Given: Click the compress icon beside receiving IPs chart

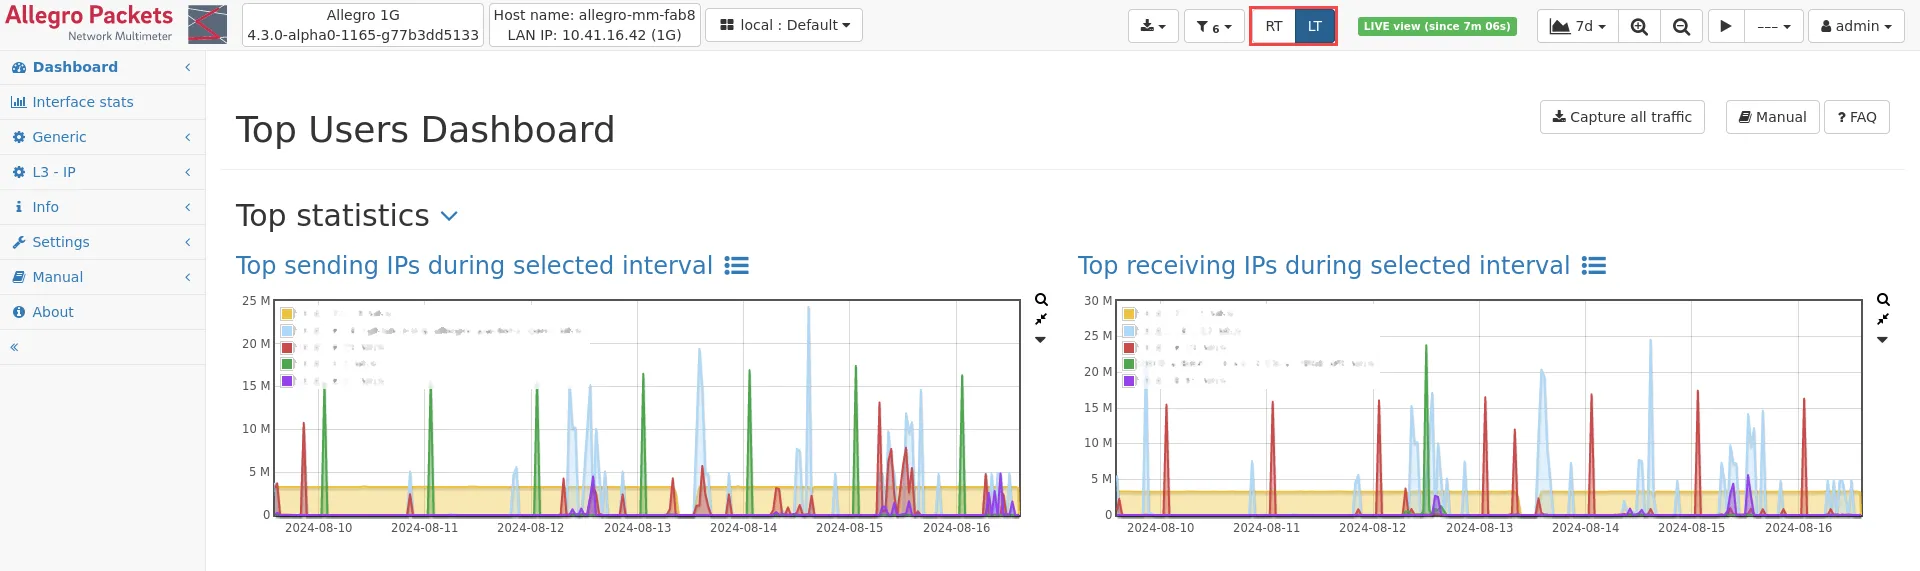Looking at the screenshot, I should 1883,319.
